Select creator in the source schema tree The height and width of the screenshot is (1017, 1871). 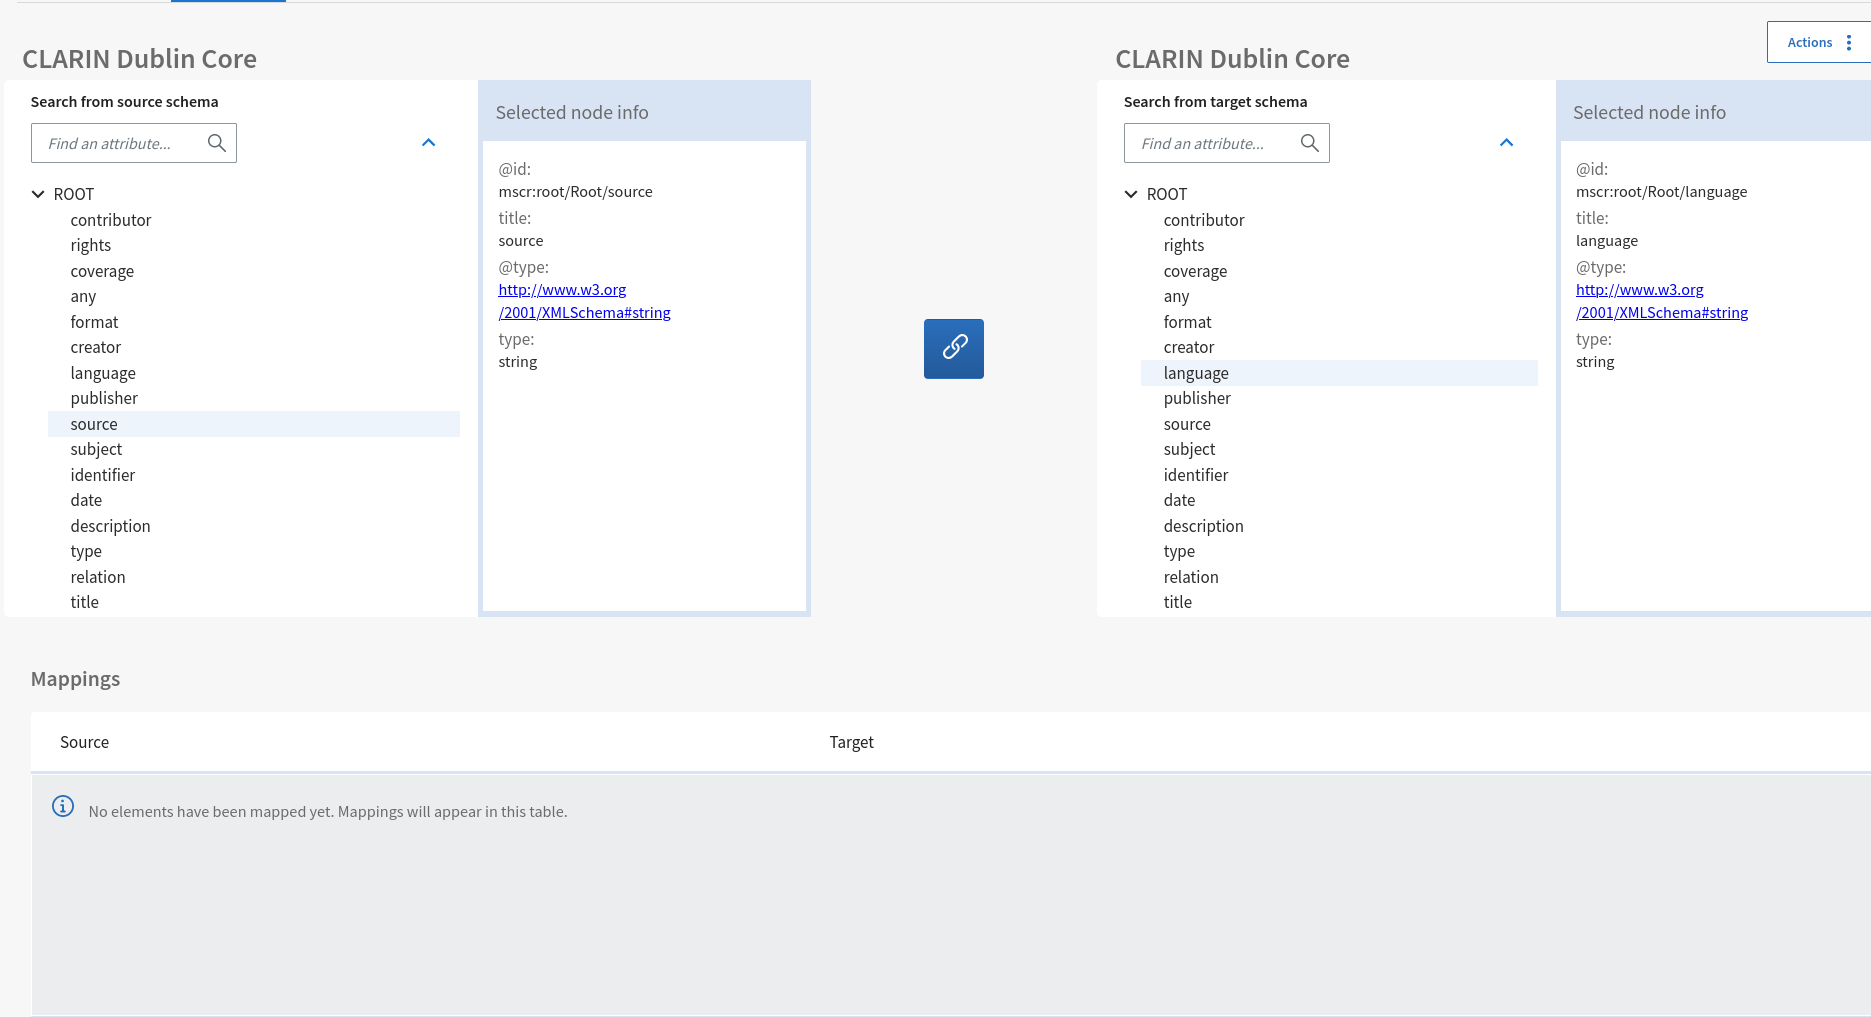(x=96, y=347)
